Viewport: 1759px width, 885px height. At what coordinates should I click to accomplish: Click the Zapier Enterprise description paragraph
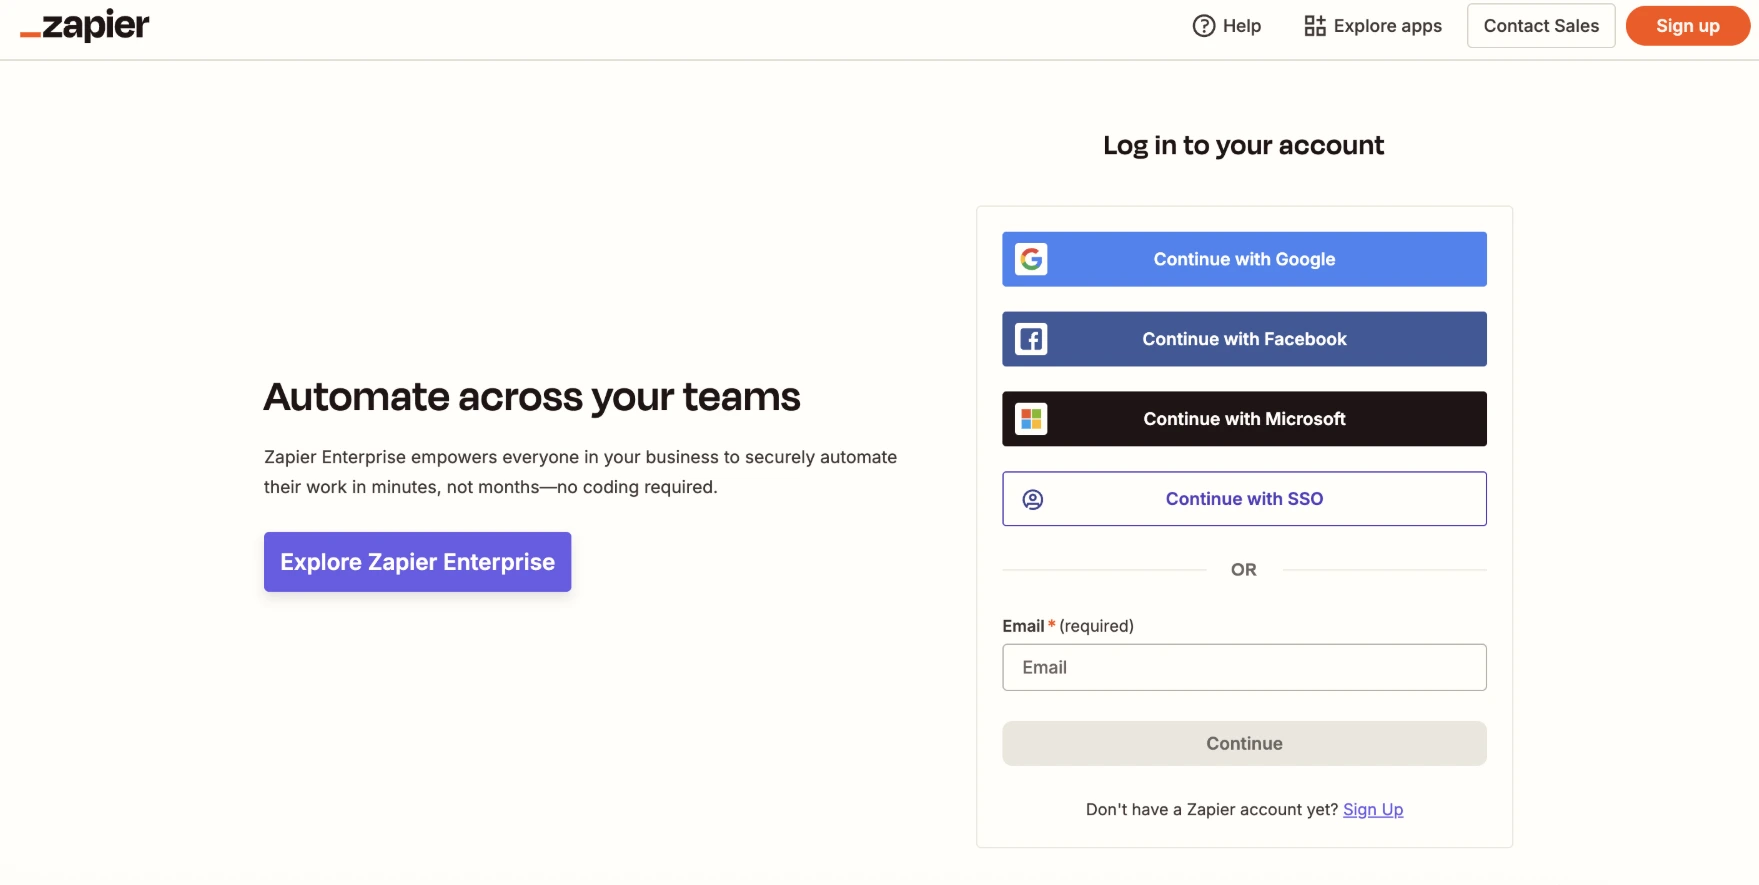pos(580,472)
